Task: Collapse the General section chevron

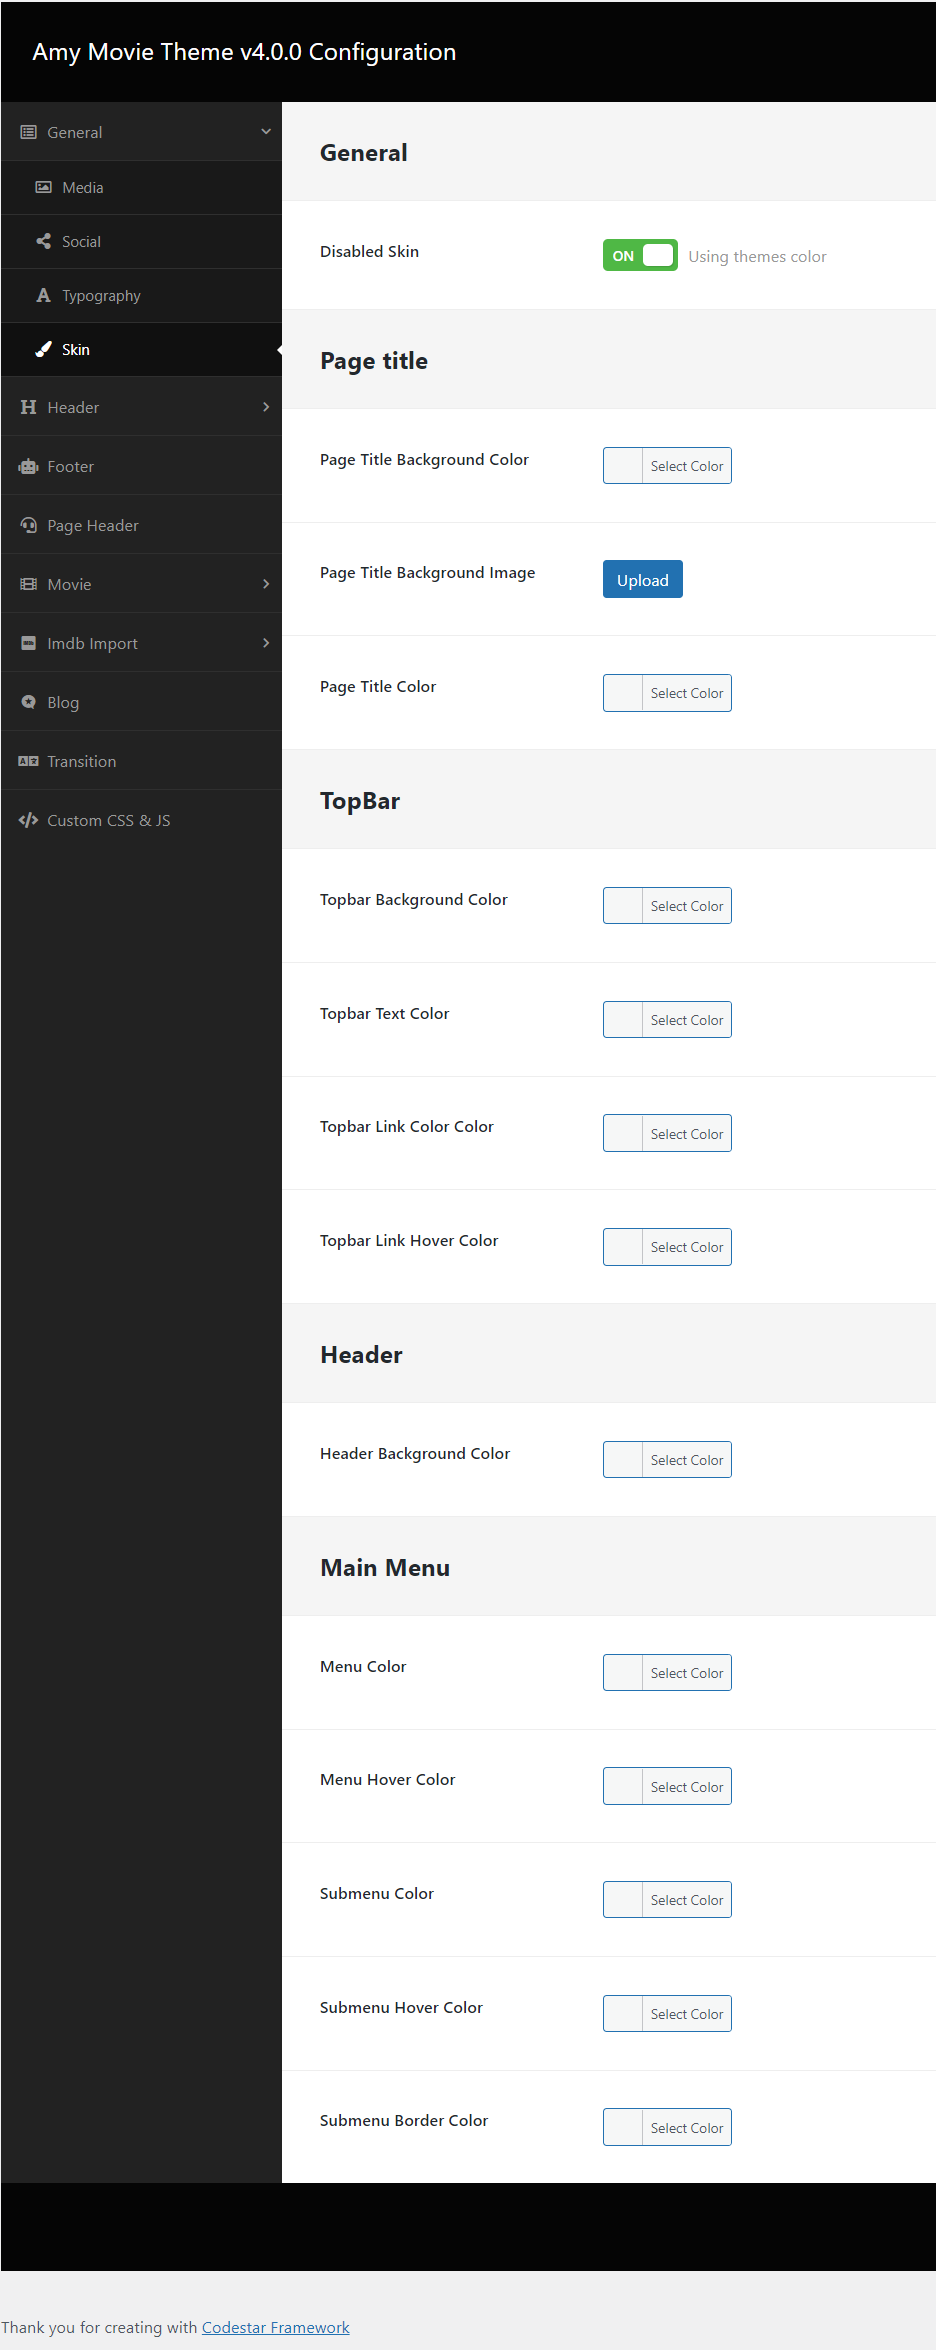Action: pyautogui.click(x=266, y=131)
